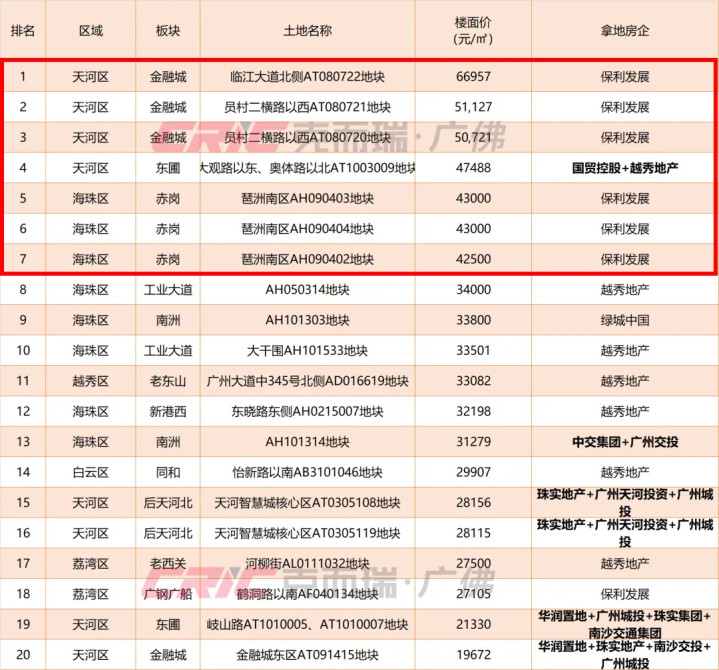Click the 越秀区 district cell
This screenshot has width=719, height=670.
click(x=91, y=381)
